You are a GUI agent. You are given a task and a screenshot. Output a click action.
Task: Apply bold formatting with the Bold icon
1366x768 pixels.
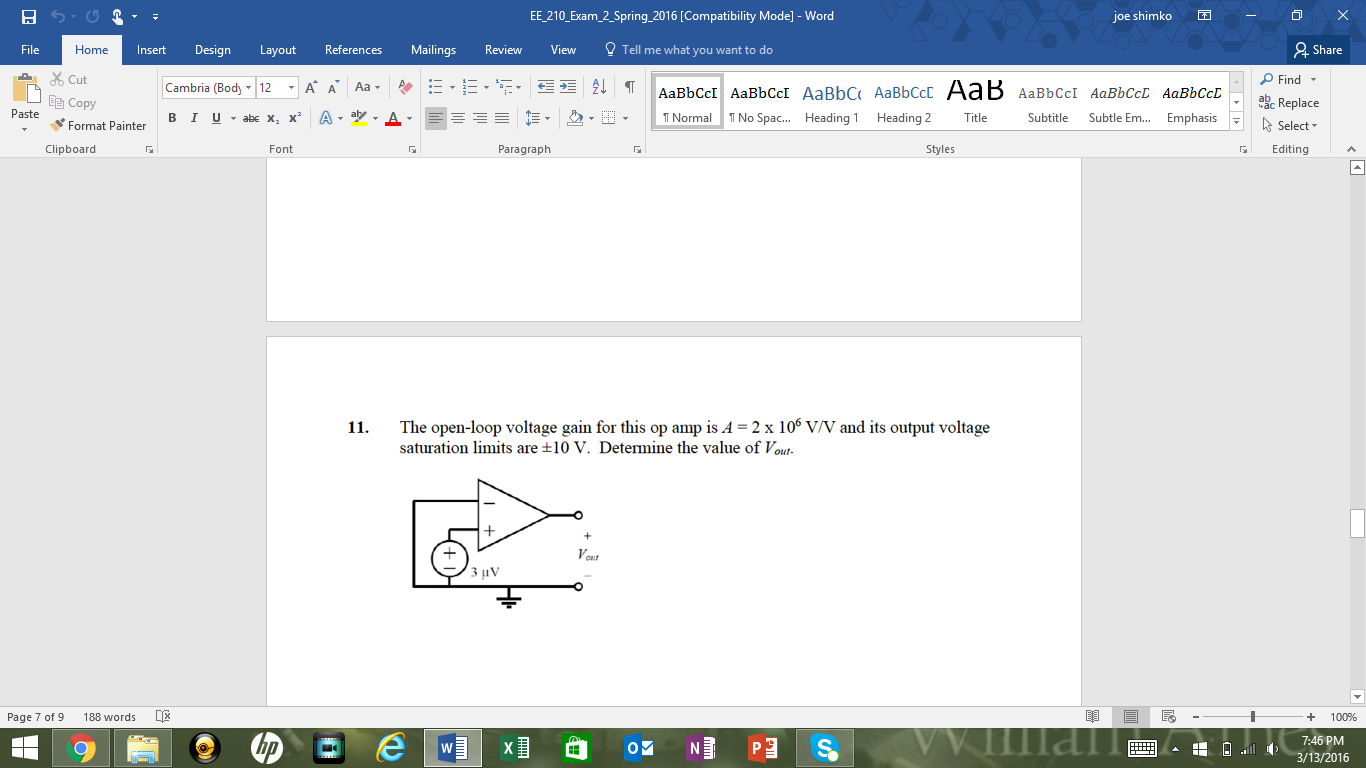pyautogui.click(x=171, y=118)
